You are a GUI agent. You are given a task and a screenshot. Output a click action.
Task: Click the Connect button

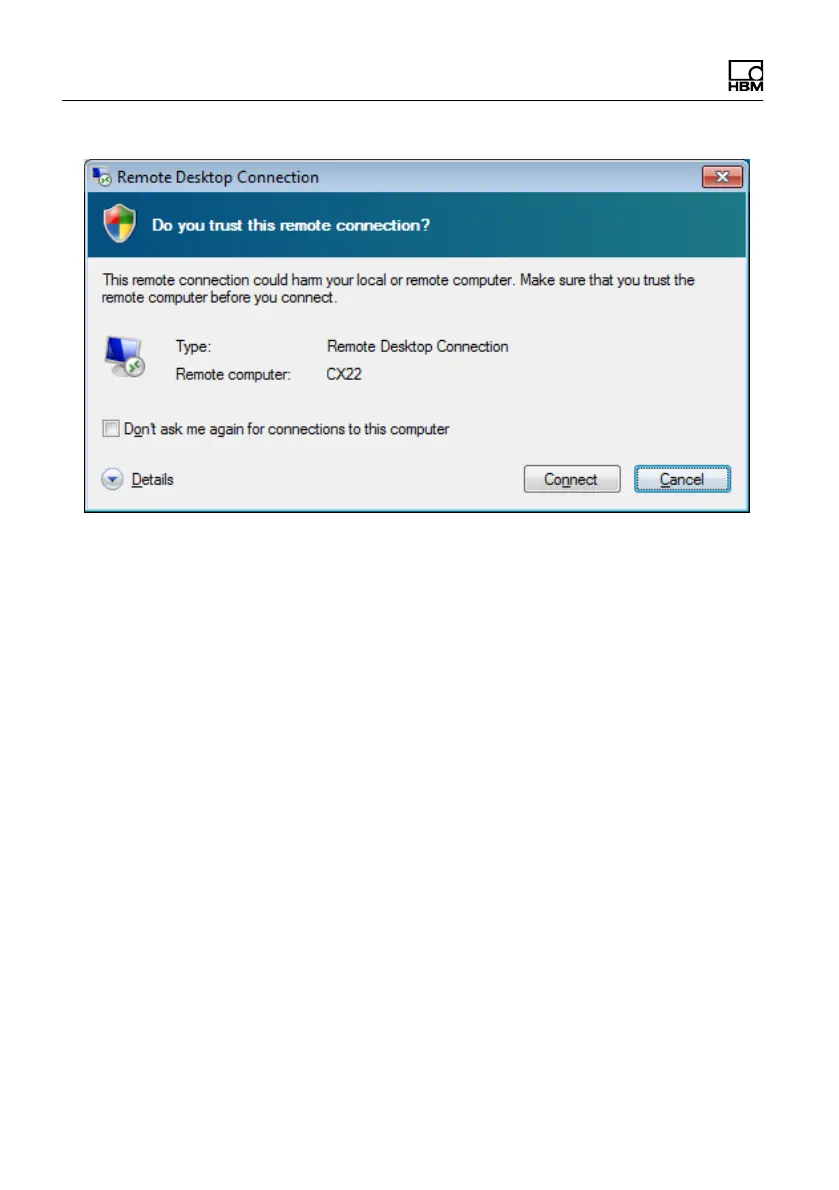[x=572, y=480]
